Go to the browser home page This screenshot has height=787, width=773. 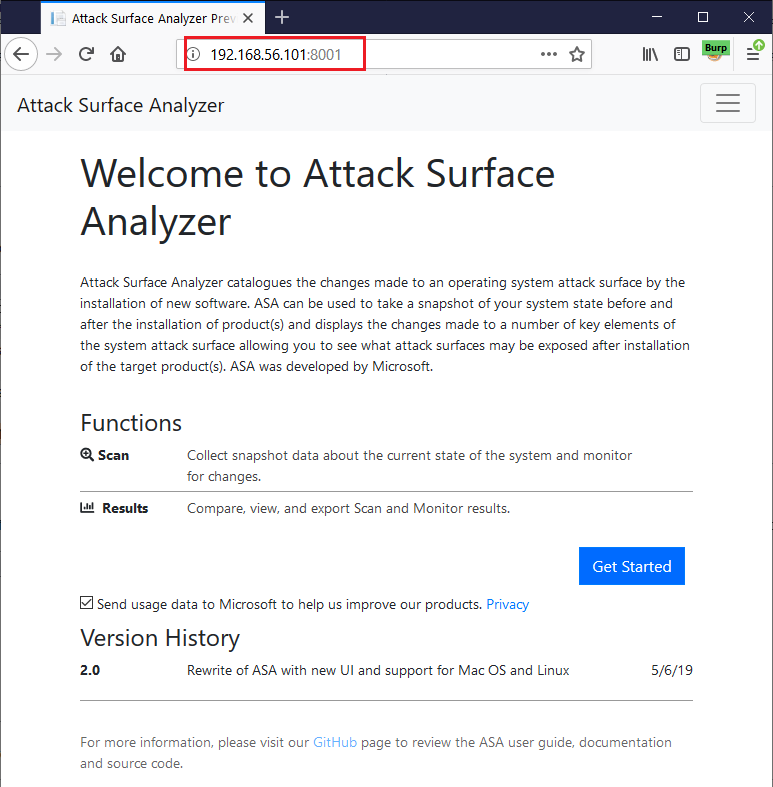click(x=118, y=54)
